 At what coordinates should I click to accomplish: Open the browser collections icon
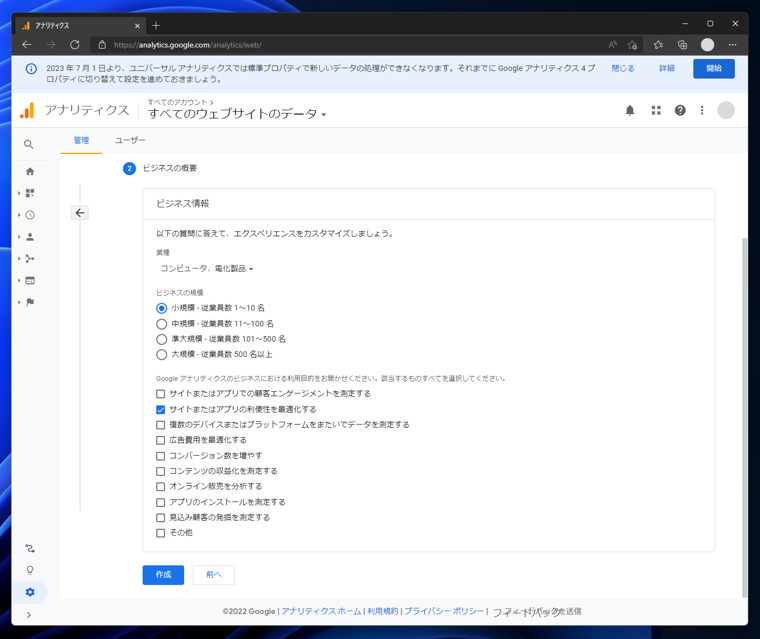pos(682,45)
